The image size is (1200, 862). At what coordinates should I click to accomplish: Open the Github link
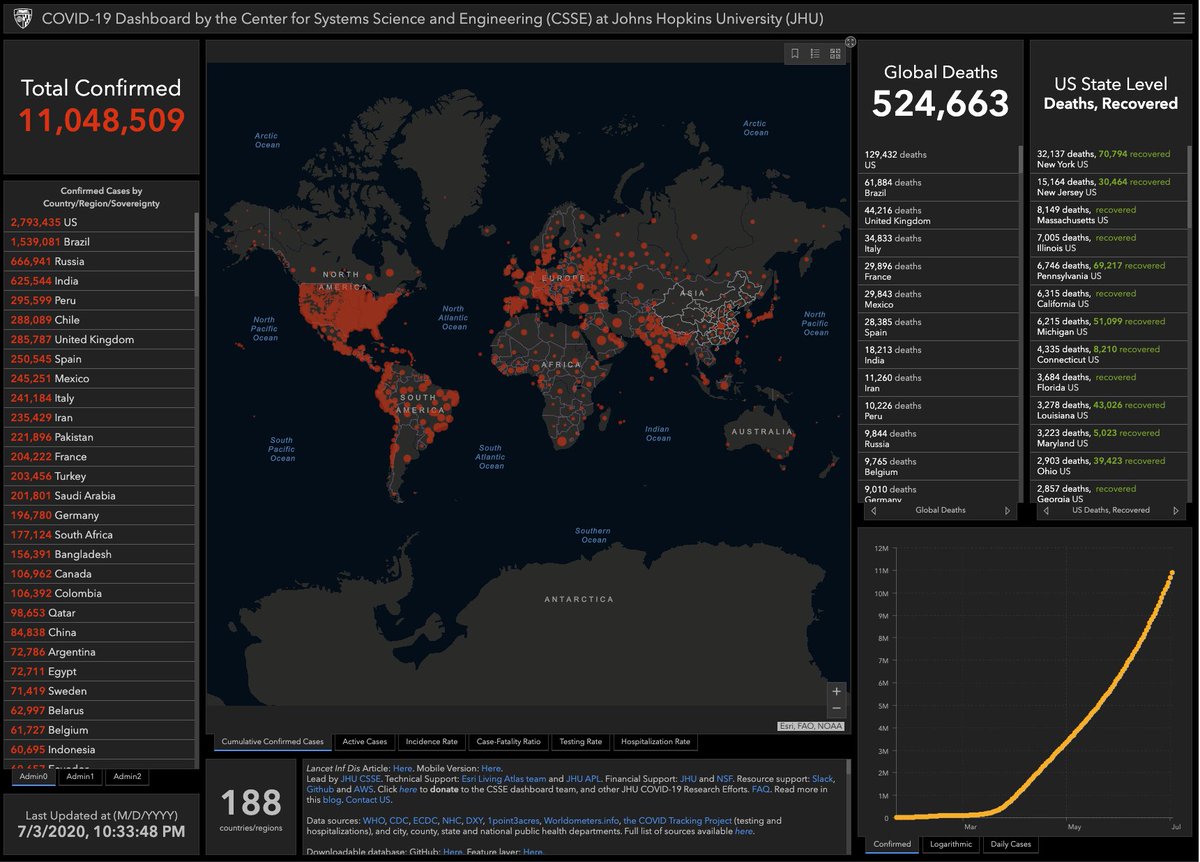pos(320,789)
